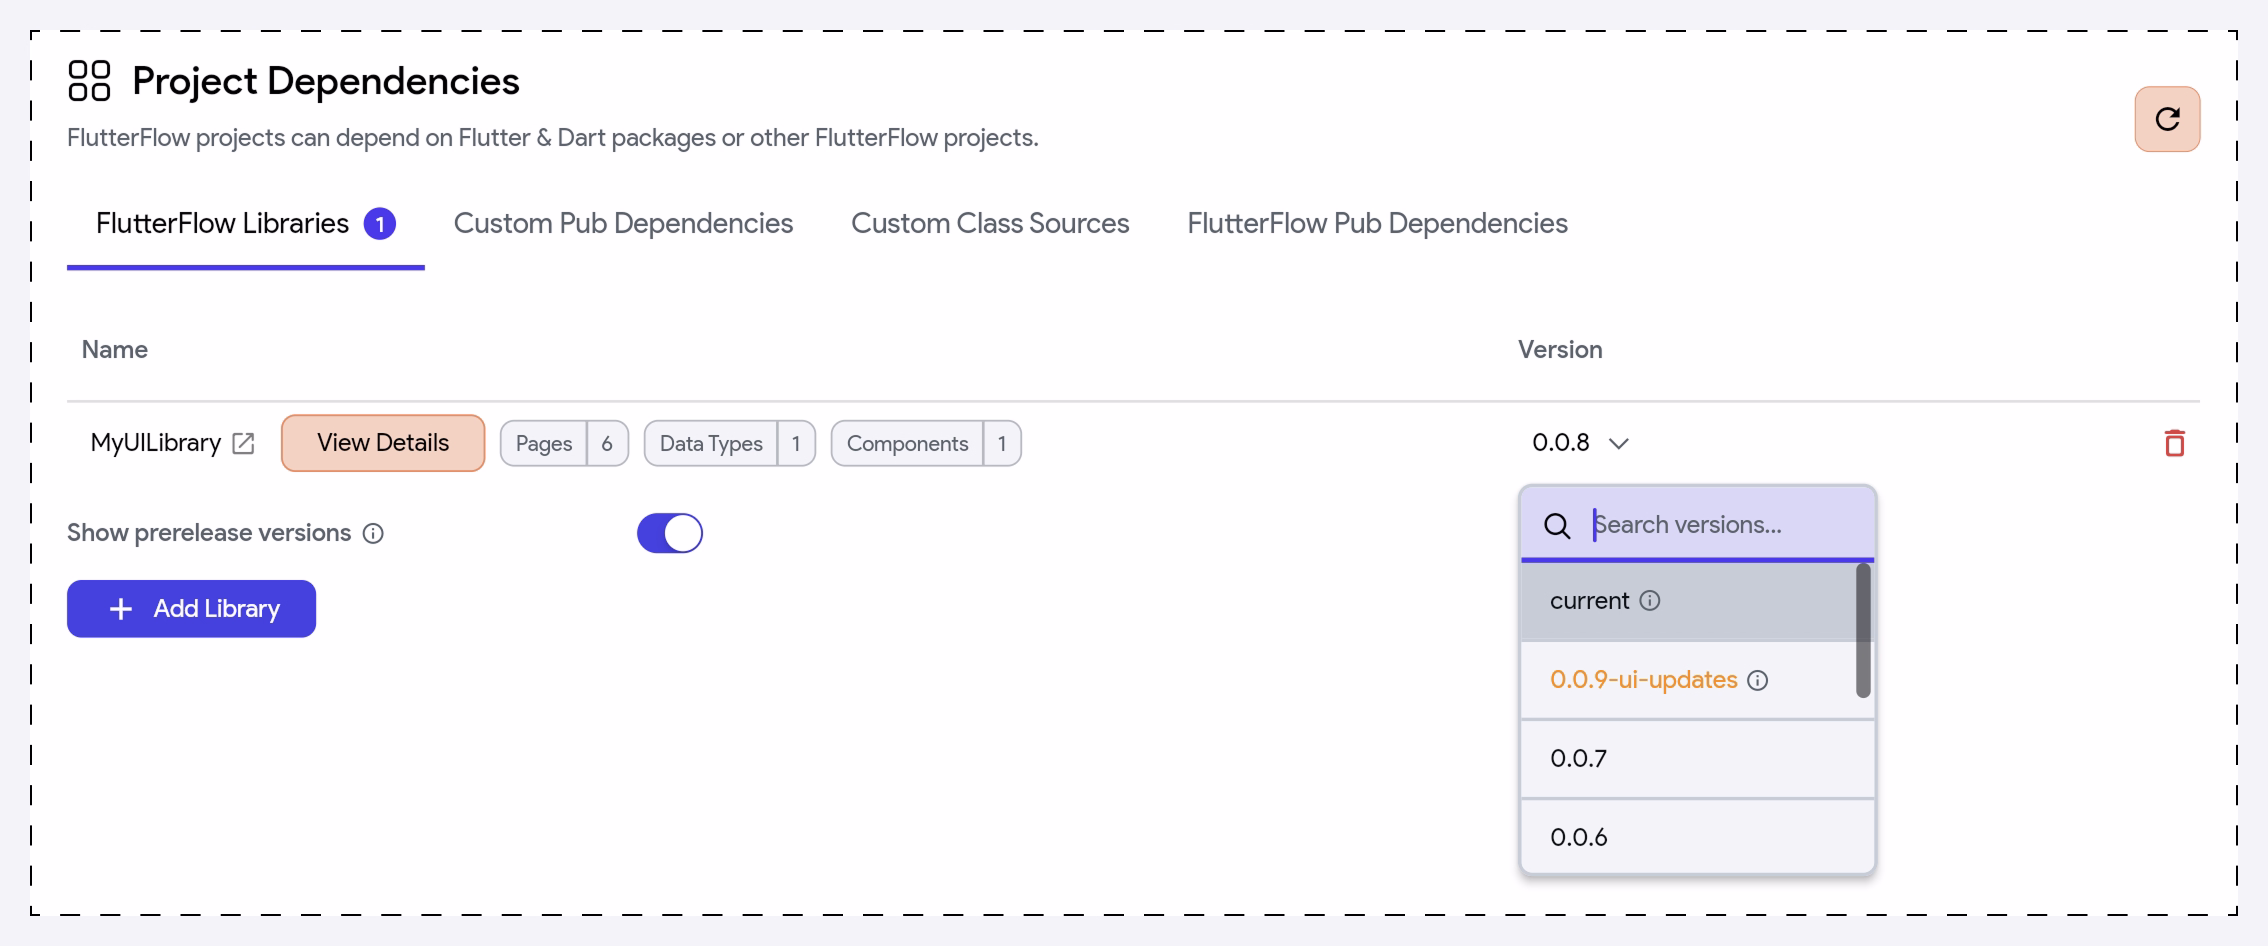Delete MyUILibrary with the trash icon
Viewport: 2268px width, 946px height.
click(x=2174, y=443)
